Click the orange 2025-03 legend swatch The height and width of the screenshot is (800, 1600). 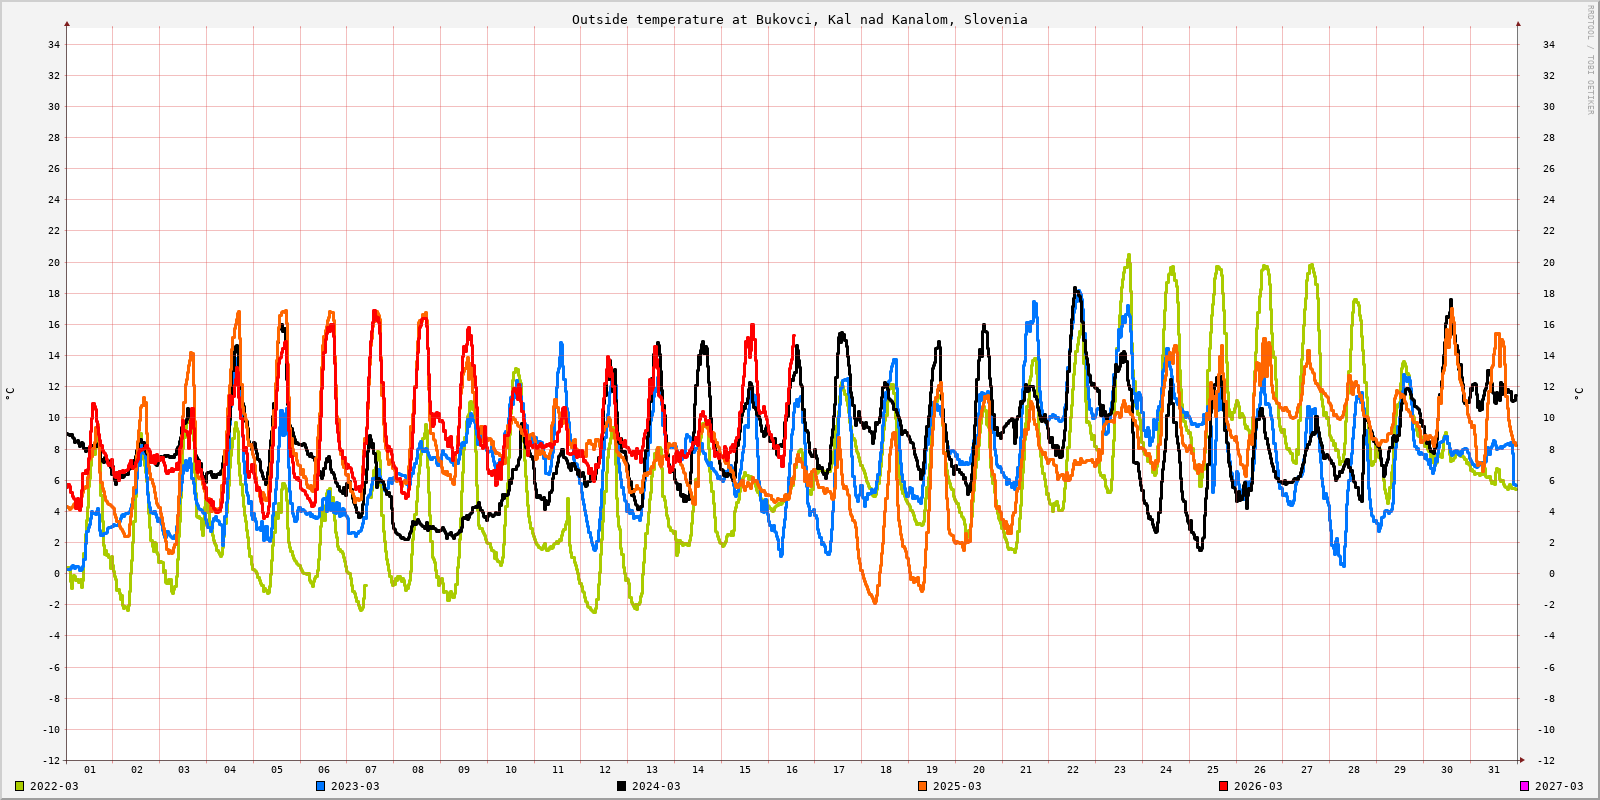pyautogui.click(x=923, y=786)
